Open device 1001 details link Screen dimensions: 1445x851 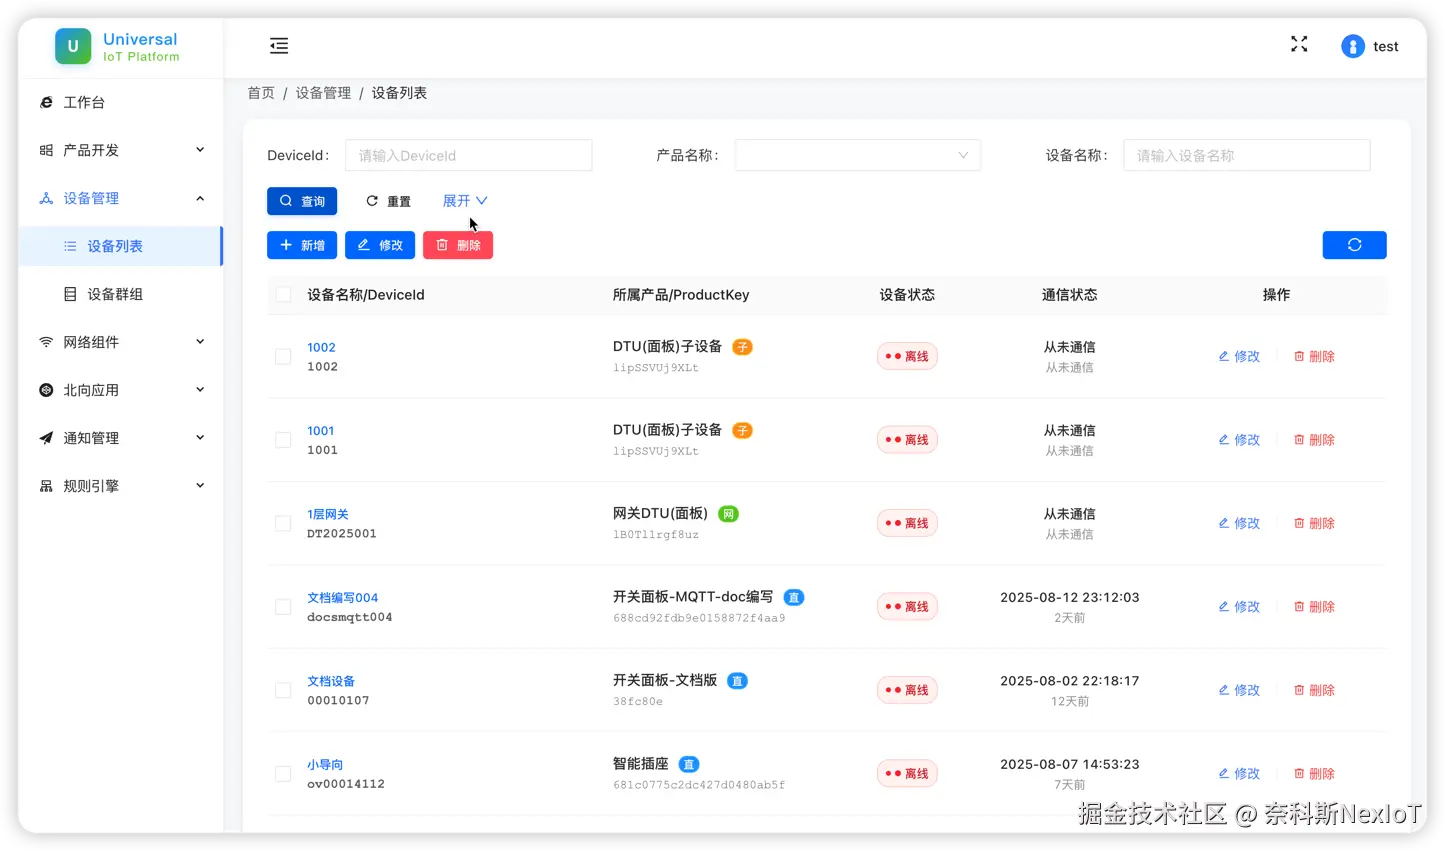(x=320, y=430)
